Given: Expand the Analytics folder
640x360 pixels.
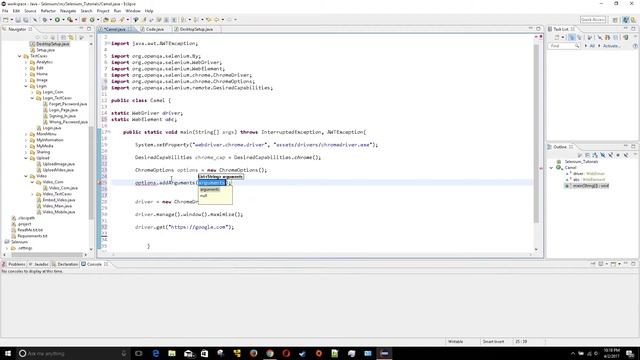Looking at the screenshot, I should [26, 62].
